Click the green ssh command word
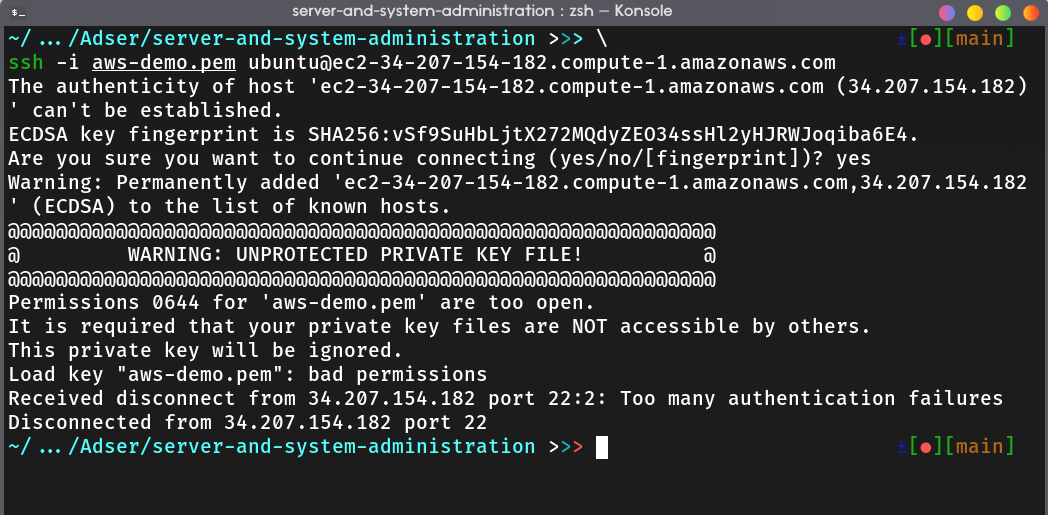 (x=26, y=63)
